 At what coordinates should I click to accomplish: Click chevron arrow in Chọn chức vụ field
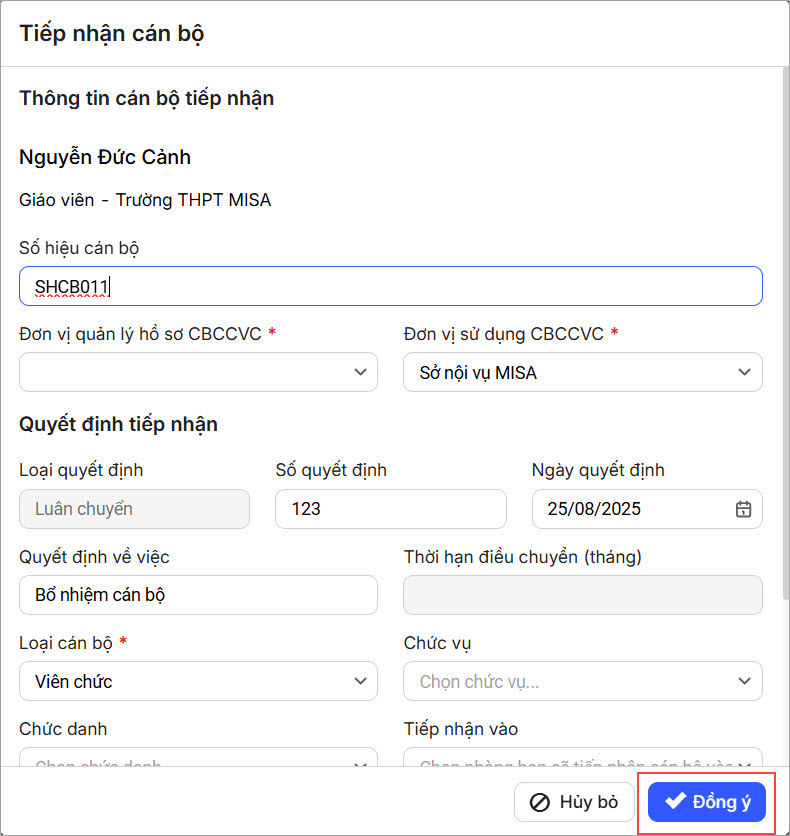(x=743, y=681)
